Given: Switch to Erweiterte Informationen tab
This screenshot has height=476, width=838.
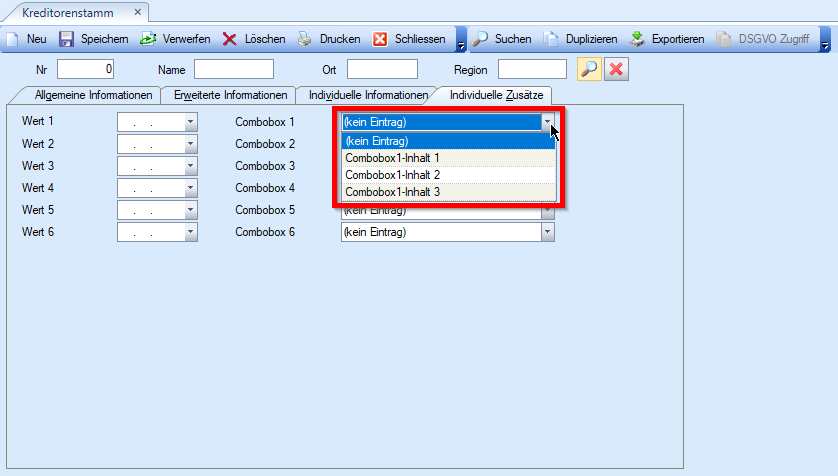Looking at the screenshot, I should 231,95.
